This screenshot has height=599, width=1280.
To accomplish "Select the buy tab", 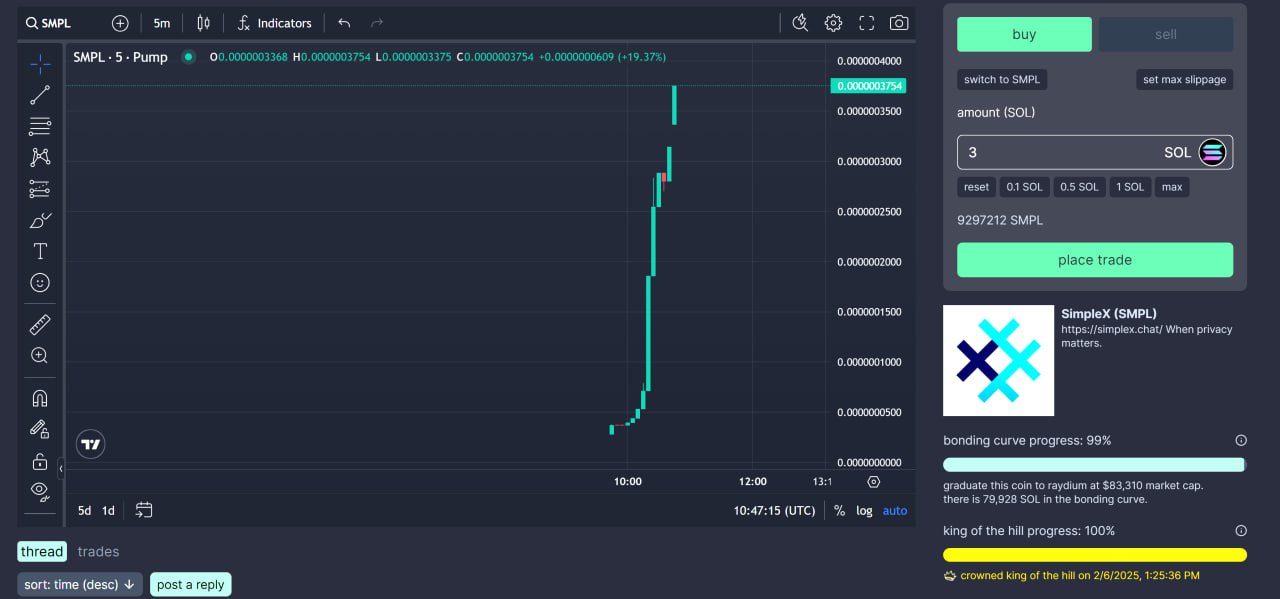I will coord(1024,34).
